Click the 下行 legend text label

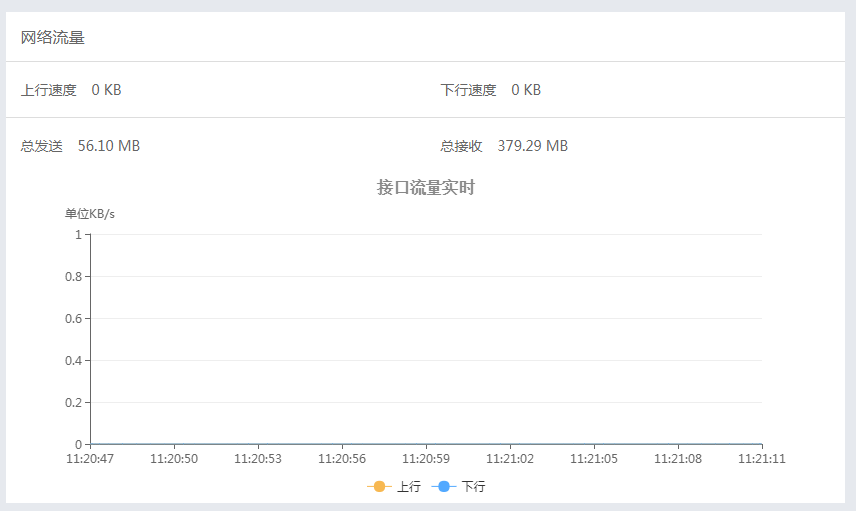point(473,487)
